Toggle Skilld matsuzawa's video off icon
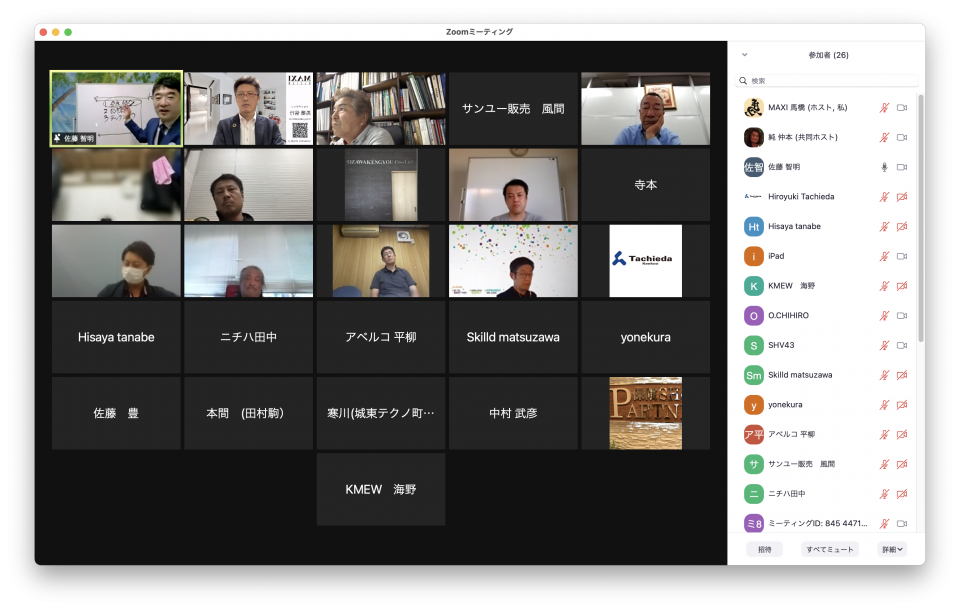 [902, 375]
